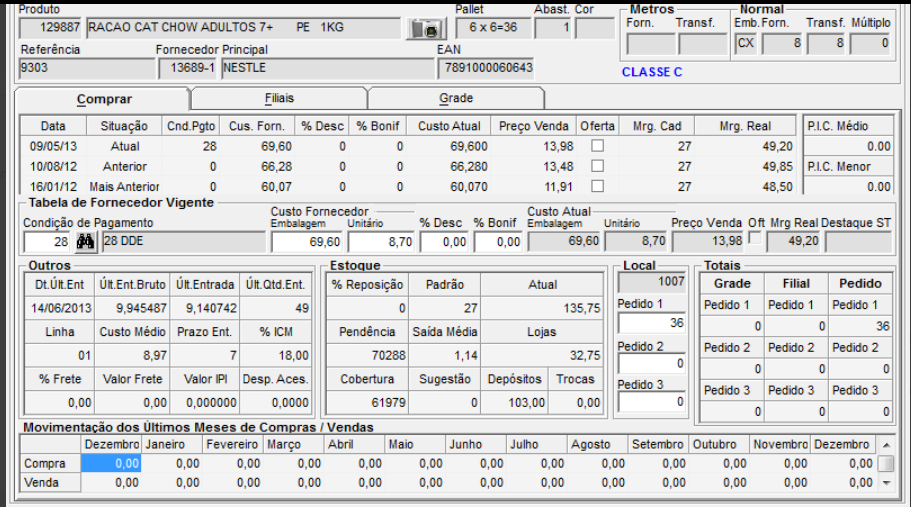Click the Pedido 2 input field
The width and height of the screenshot is (911, 507).
[x=651, y=364]
